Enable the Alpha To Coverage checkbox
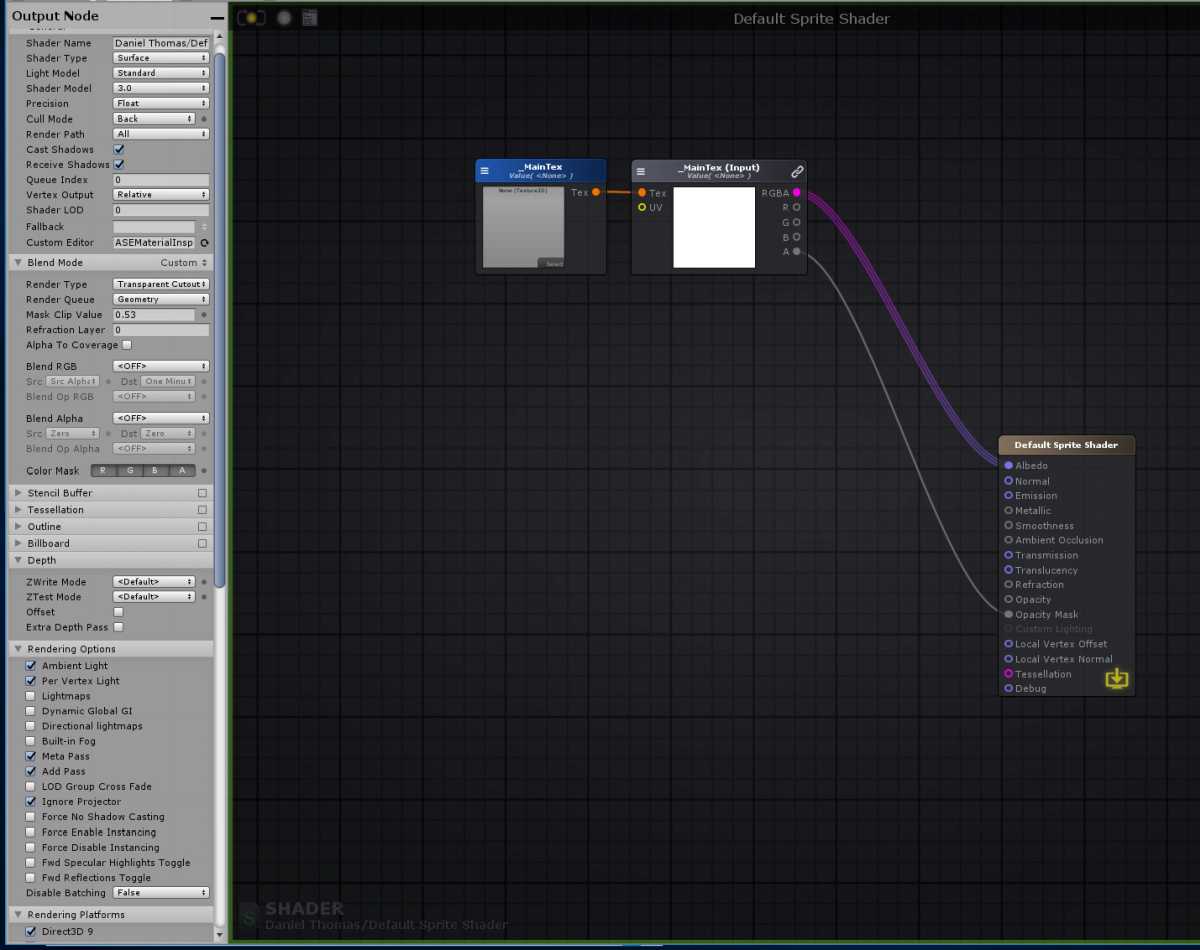 pos(127,345)
